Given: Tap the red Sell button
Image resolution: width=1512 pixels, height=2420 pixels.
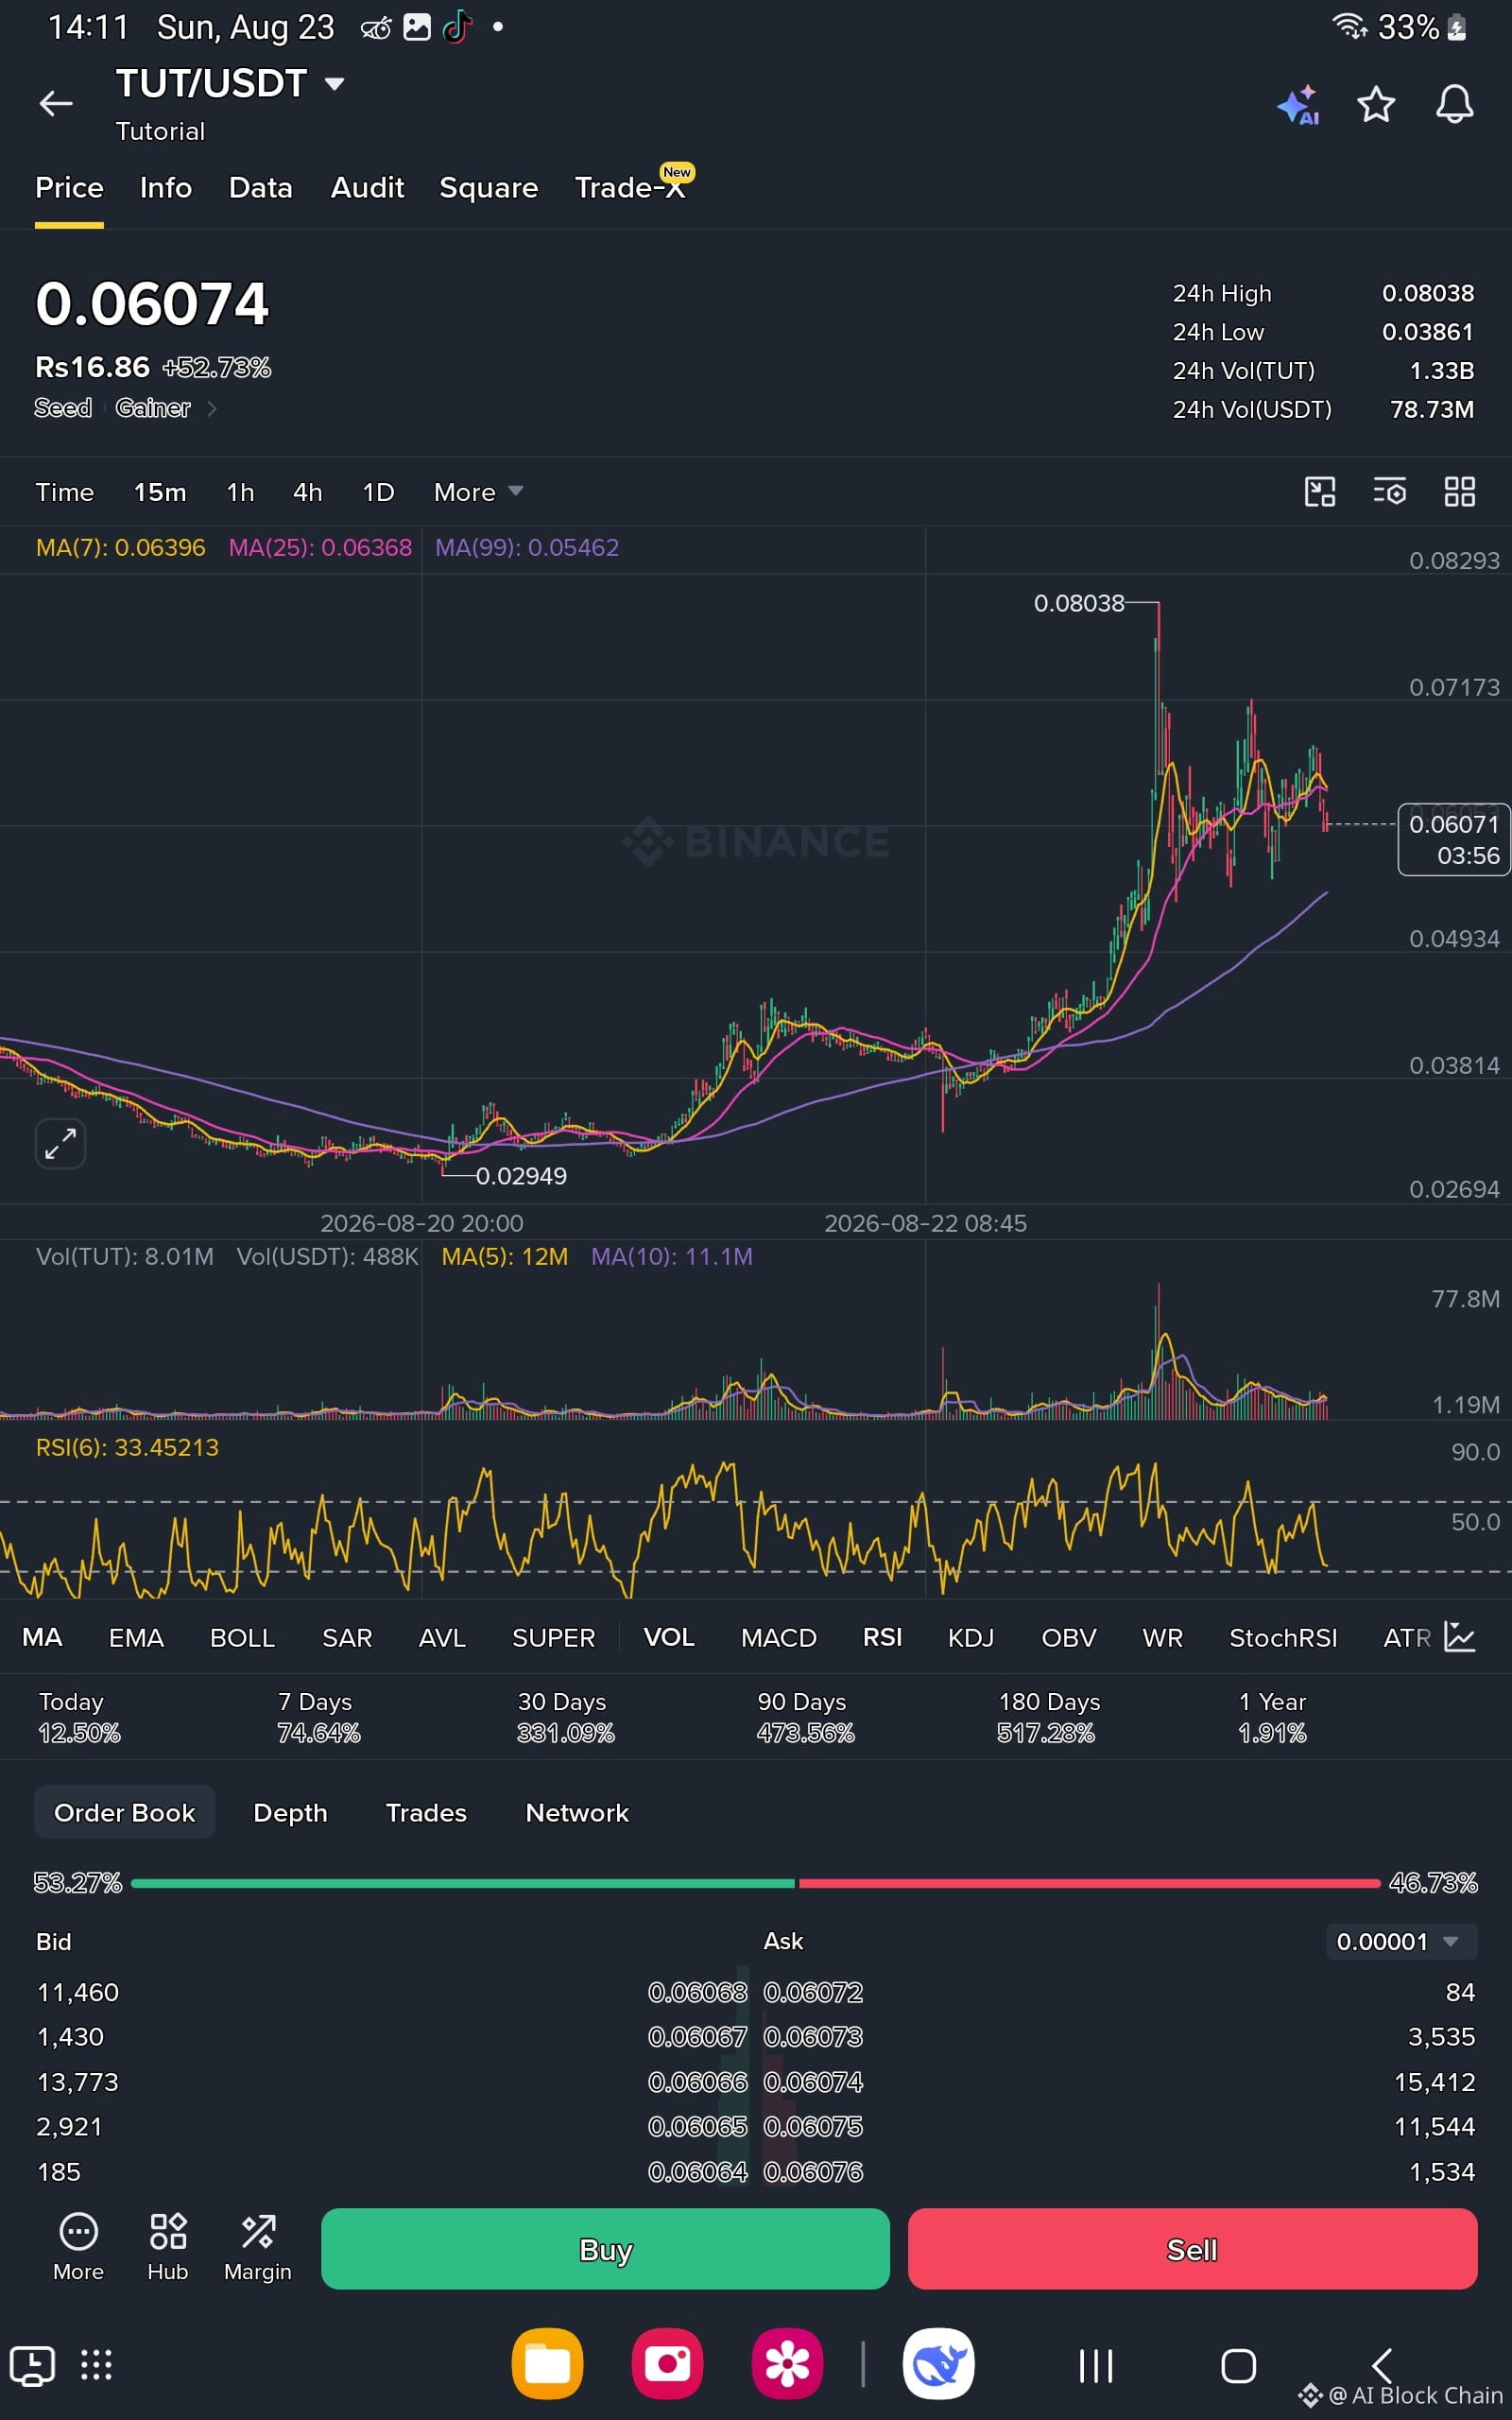Looking at the screenshot, I should [1192, 2249].
